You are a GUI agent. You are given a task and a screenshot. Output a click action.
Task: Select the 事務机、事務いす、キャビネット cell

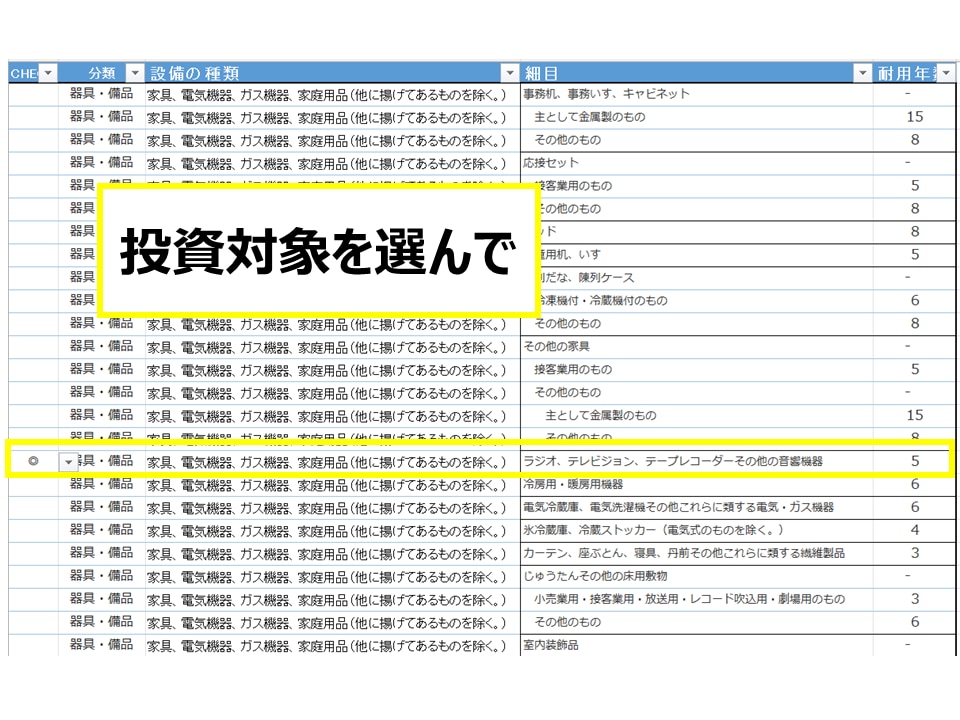[696, 94]
